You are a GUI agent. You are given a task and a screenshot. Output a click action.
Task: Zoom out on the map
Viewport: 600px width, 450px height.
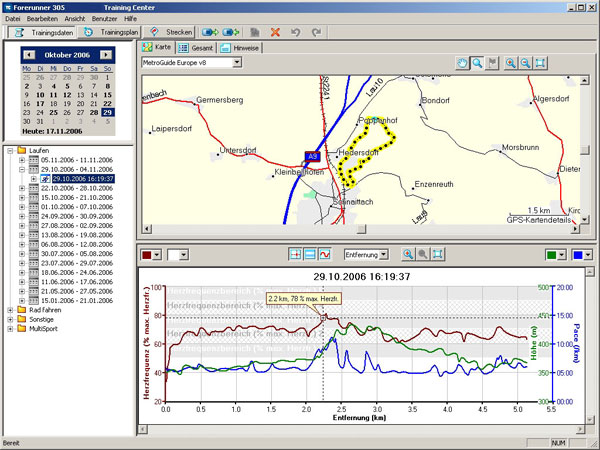[525, 63]
